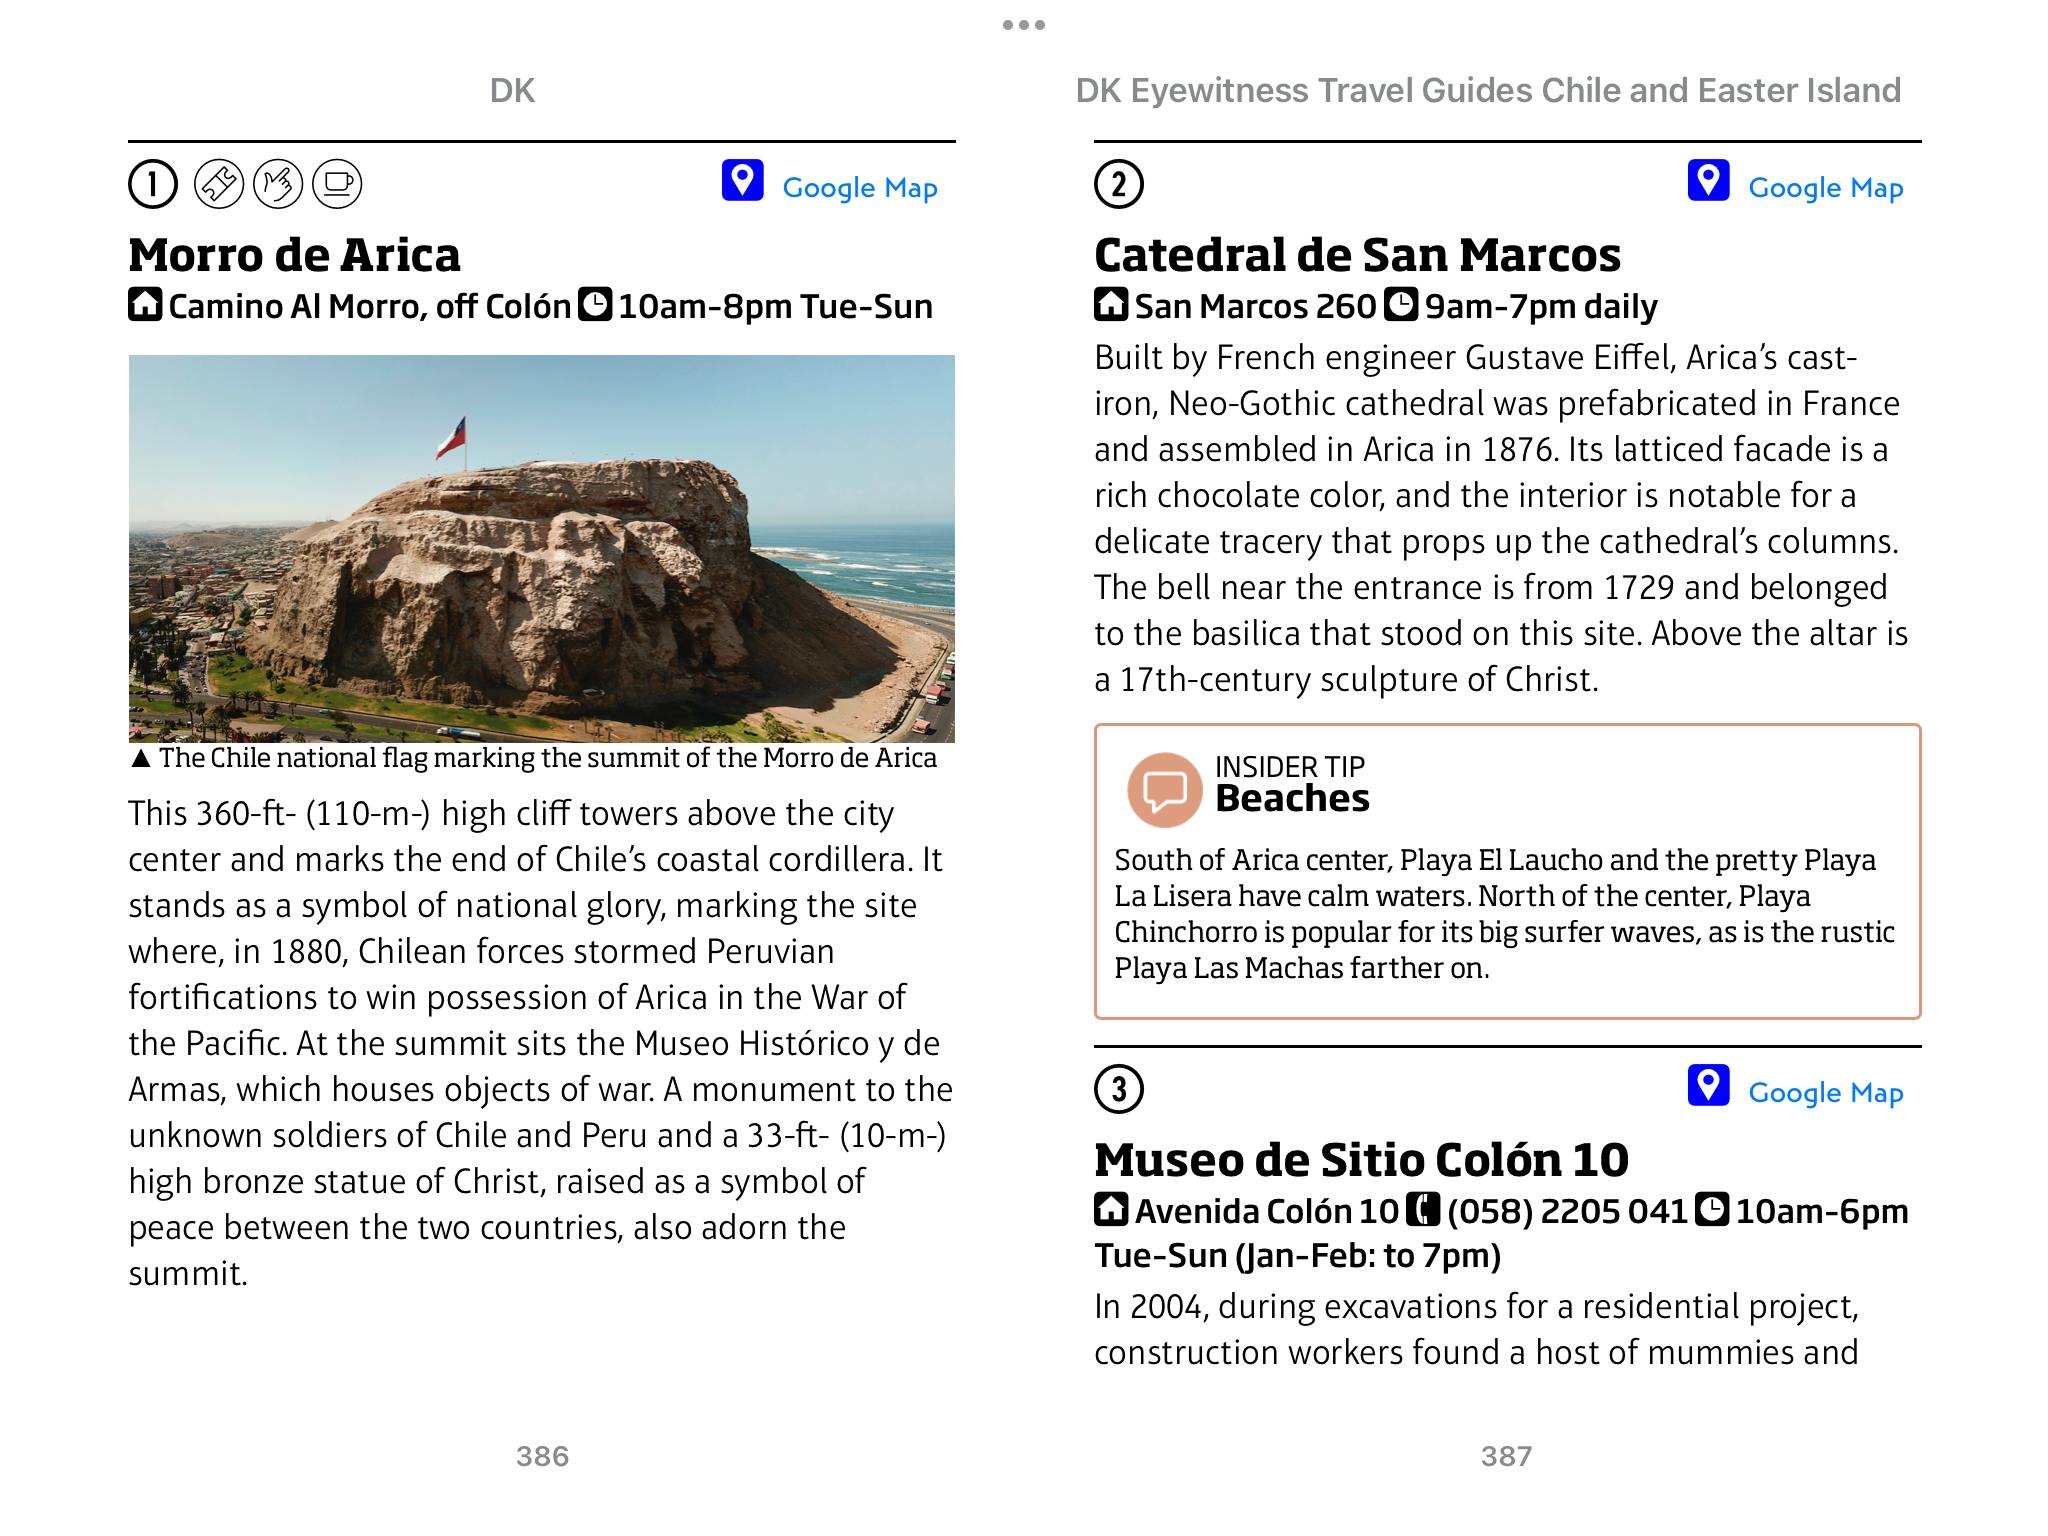Click the Morro de Arica heading
Image resolution: width=2048 pixels, height=1536 pixels.
pyautogui.click(x=294, y=255)
